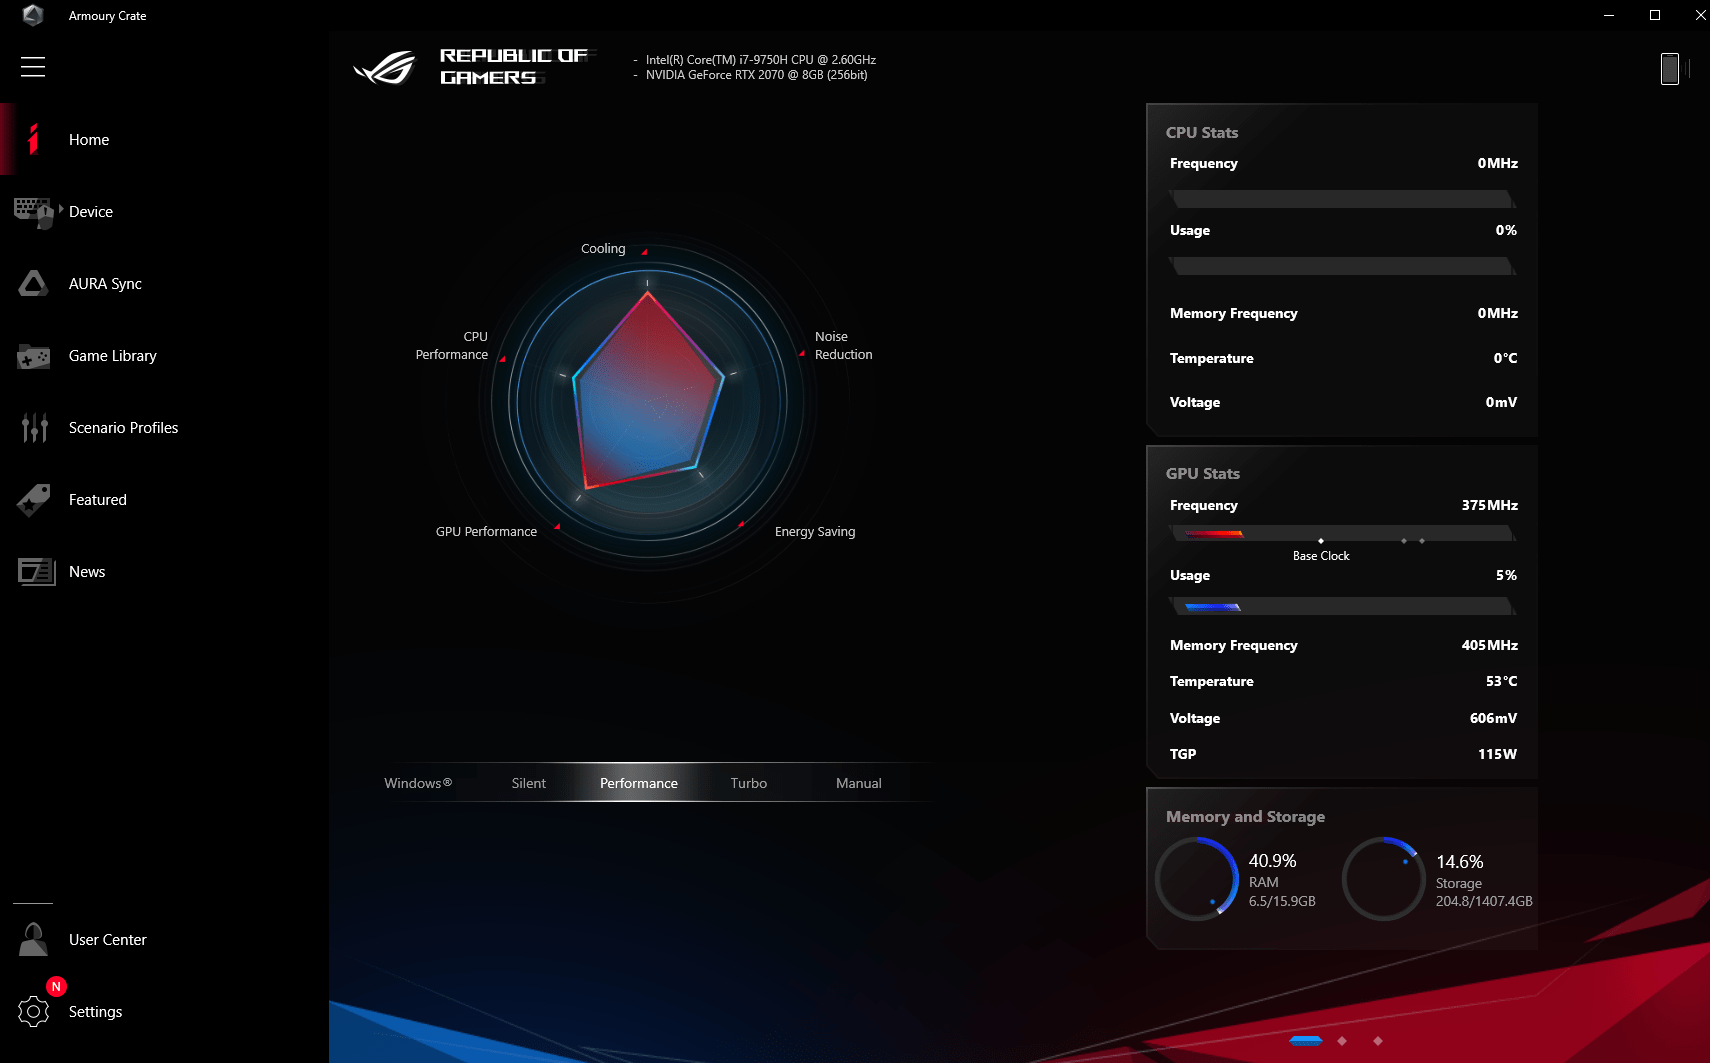The height and width of the screenshot is (1063, 1710).
Task: Open Game Library section
Action: 113,356
